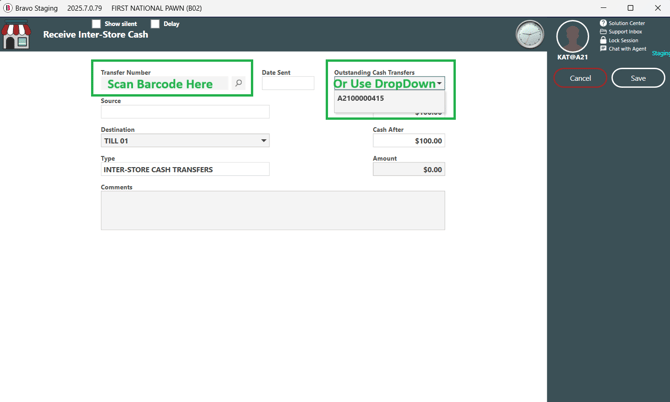Close the Bravo Staging window
The height and width of the screenshot is (402, 670).
click(x=658, y=8)
